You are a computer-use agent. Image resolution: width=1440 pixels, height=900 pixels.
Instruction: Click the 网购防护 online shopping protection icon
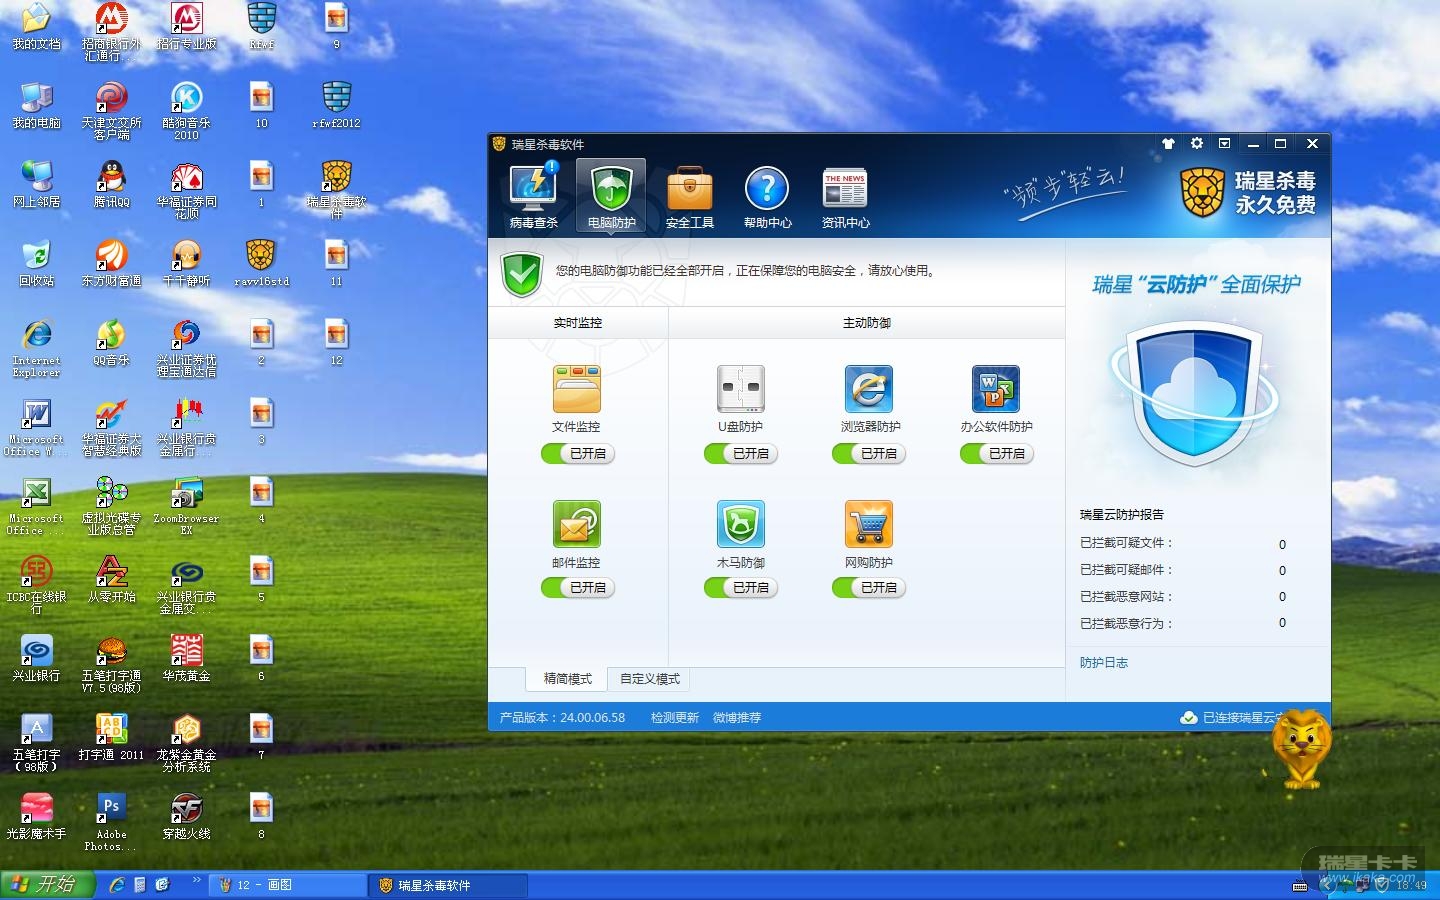coord(869,524)
